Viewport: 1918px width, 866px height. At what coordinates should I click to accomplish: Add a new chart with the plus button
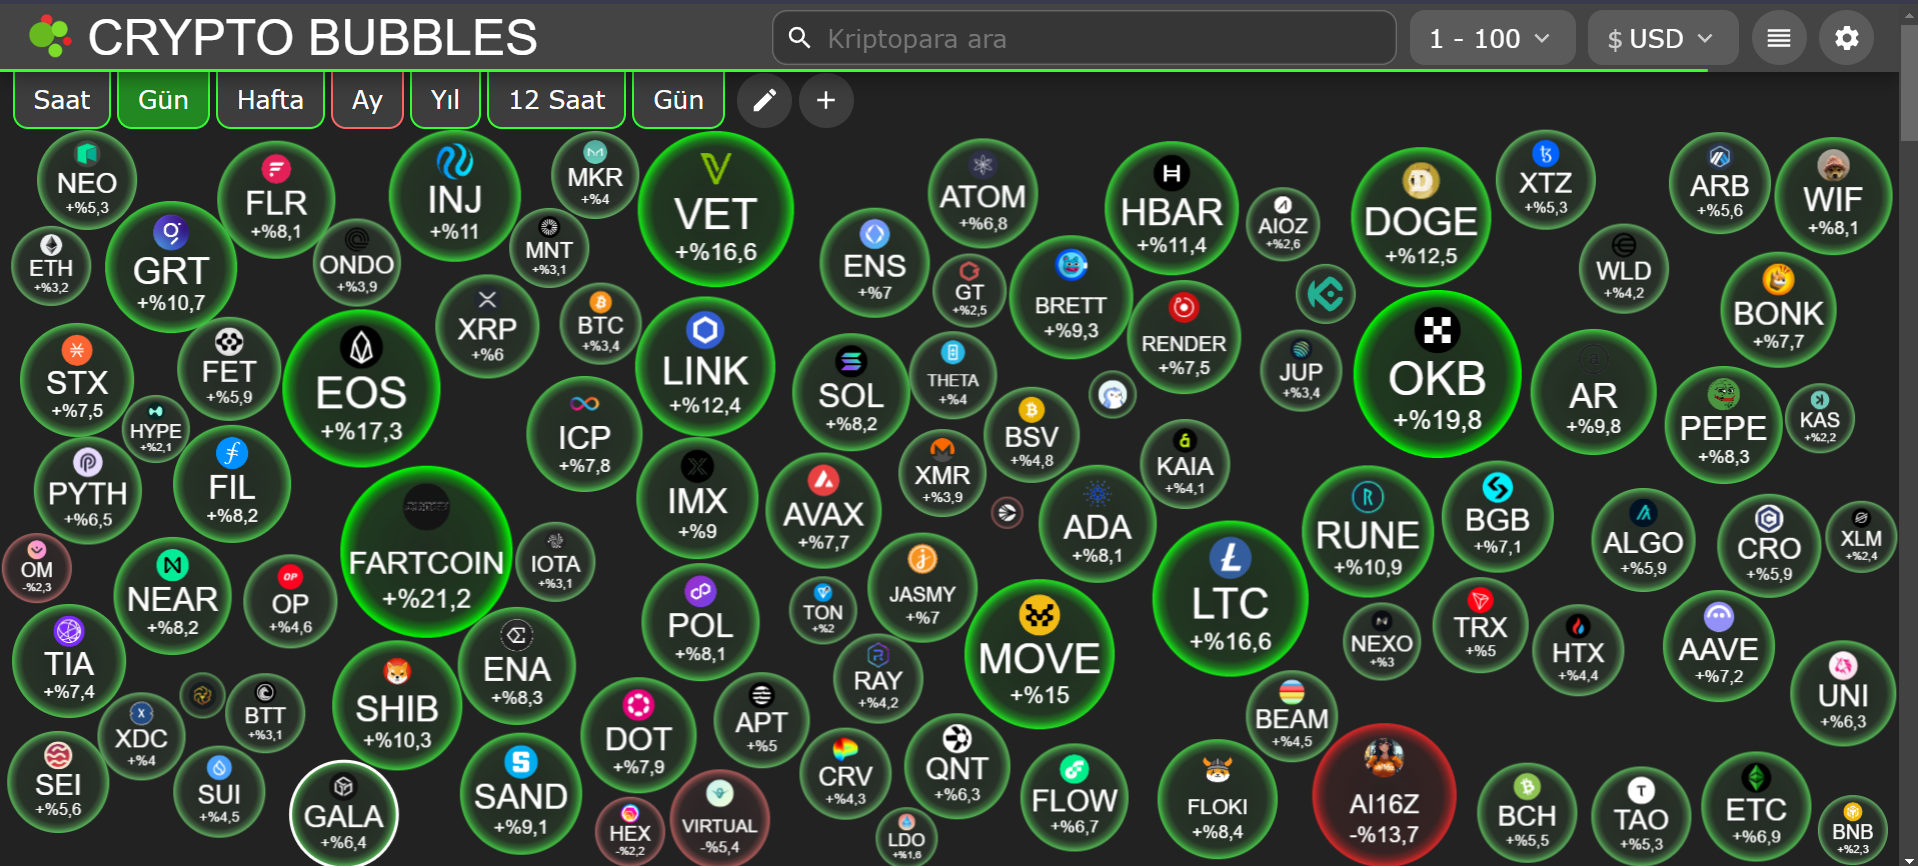826,100
